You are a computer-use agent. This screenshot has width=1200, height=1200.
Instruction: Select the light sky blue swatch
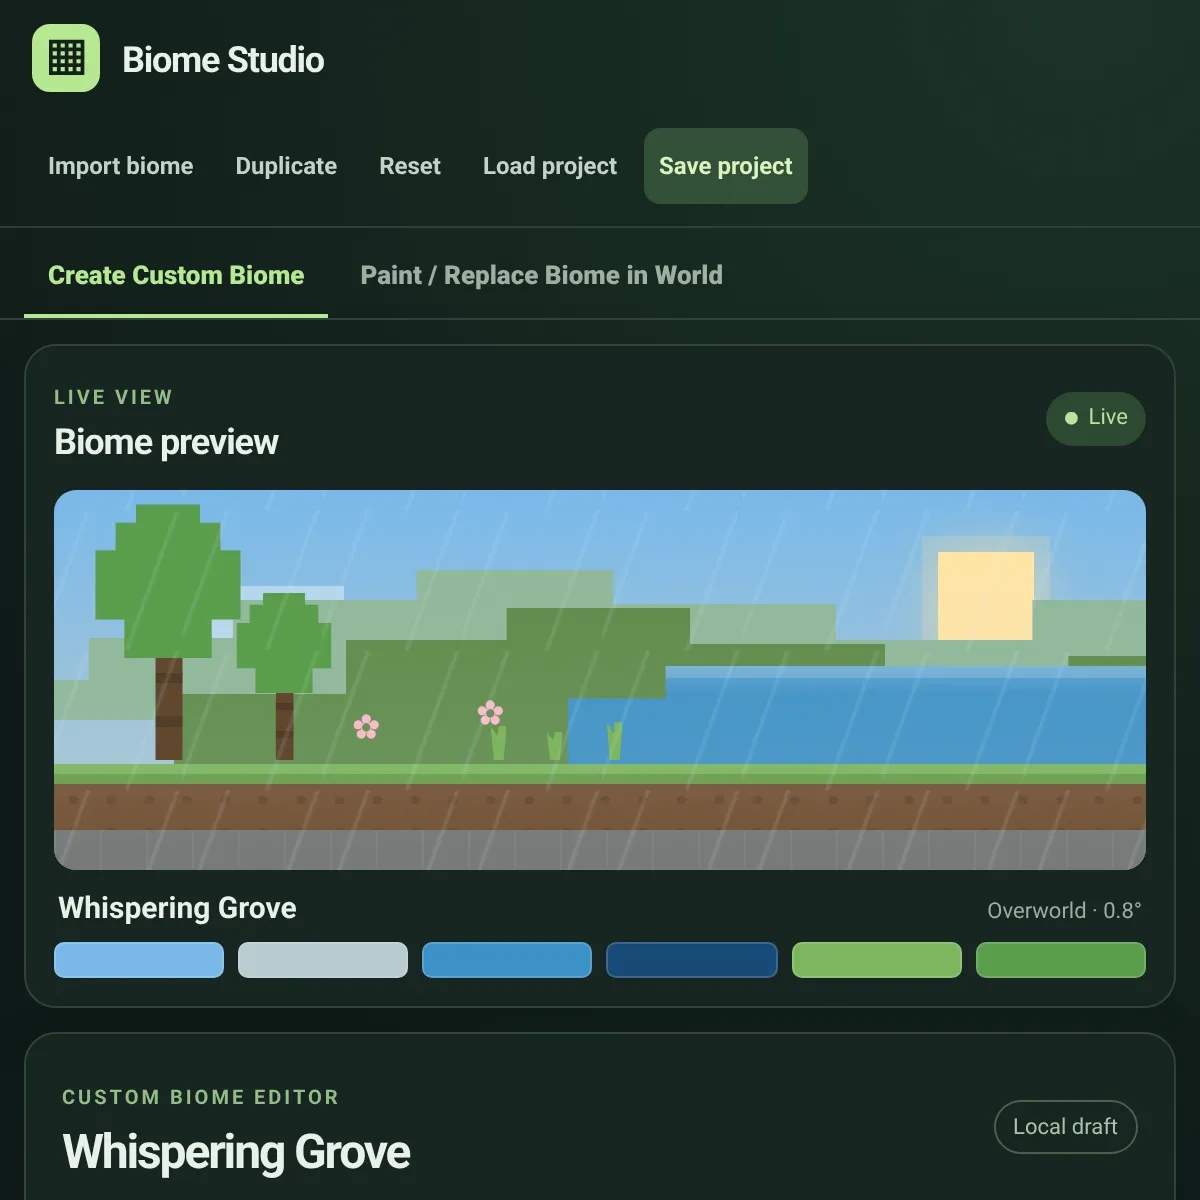[x=139, y=960]
